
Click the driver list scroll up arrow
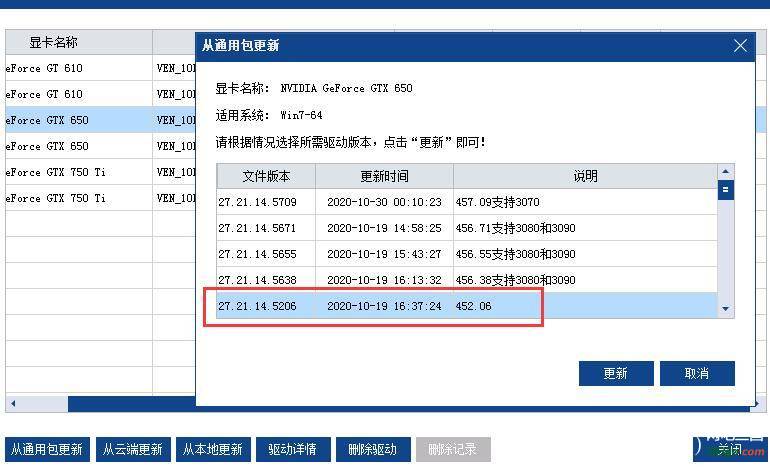point(726,172)
